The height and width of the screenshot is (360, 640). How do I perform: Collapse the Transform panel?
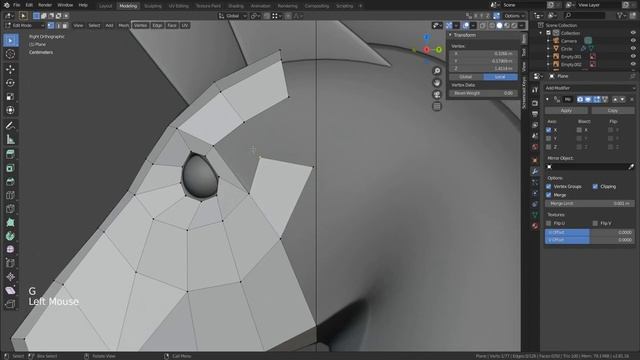(x=450, y=35)
